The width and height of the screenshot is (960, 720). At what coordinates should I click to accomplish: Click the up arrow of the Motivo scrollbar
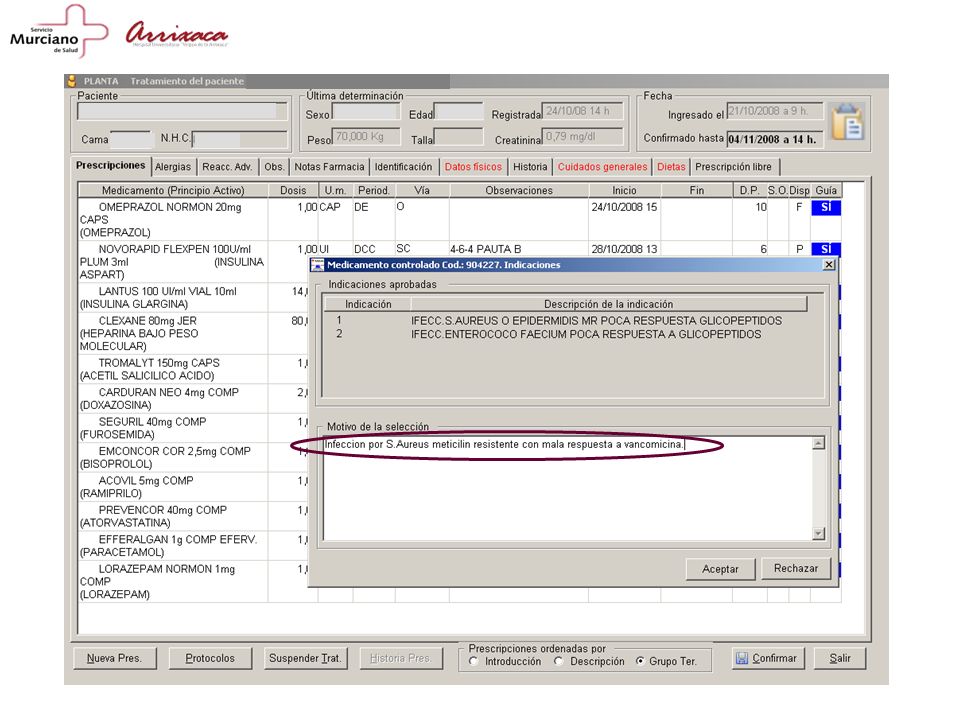819,443
